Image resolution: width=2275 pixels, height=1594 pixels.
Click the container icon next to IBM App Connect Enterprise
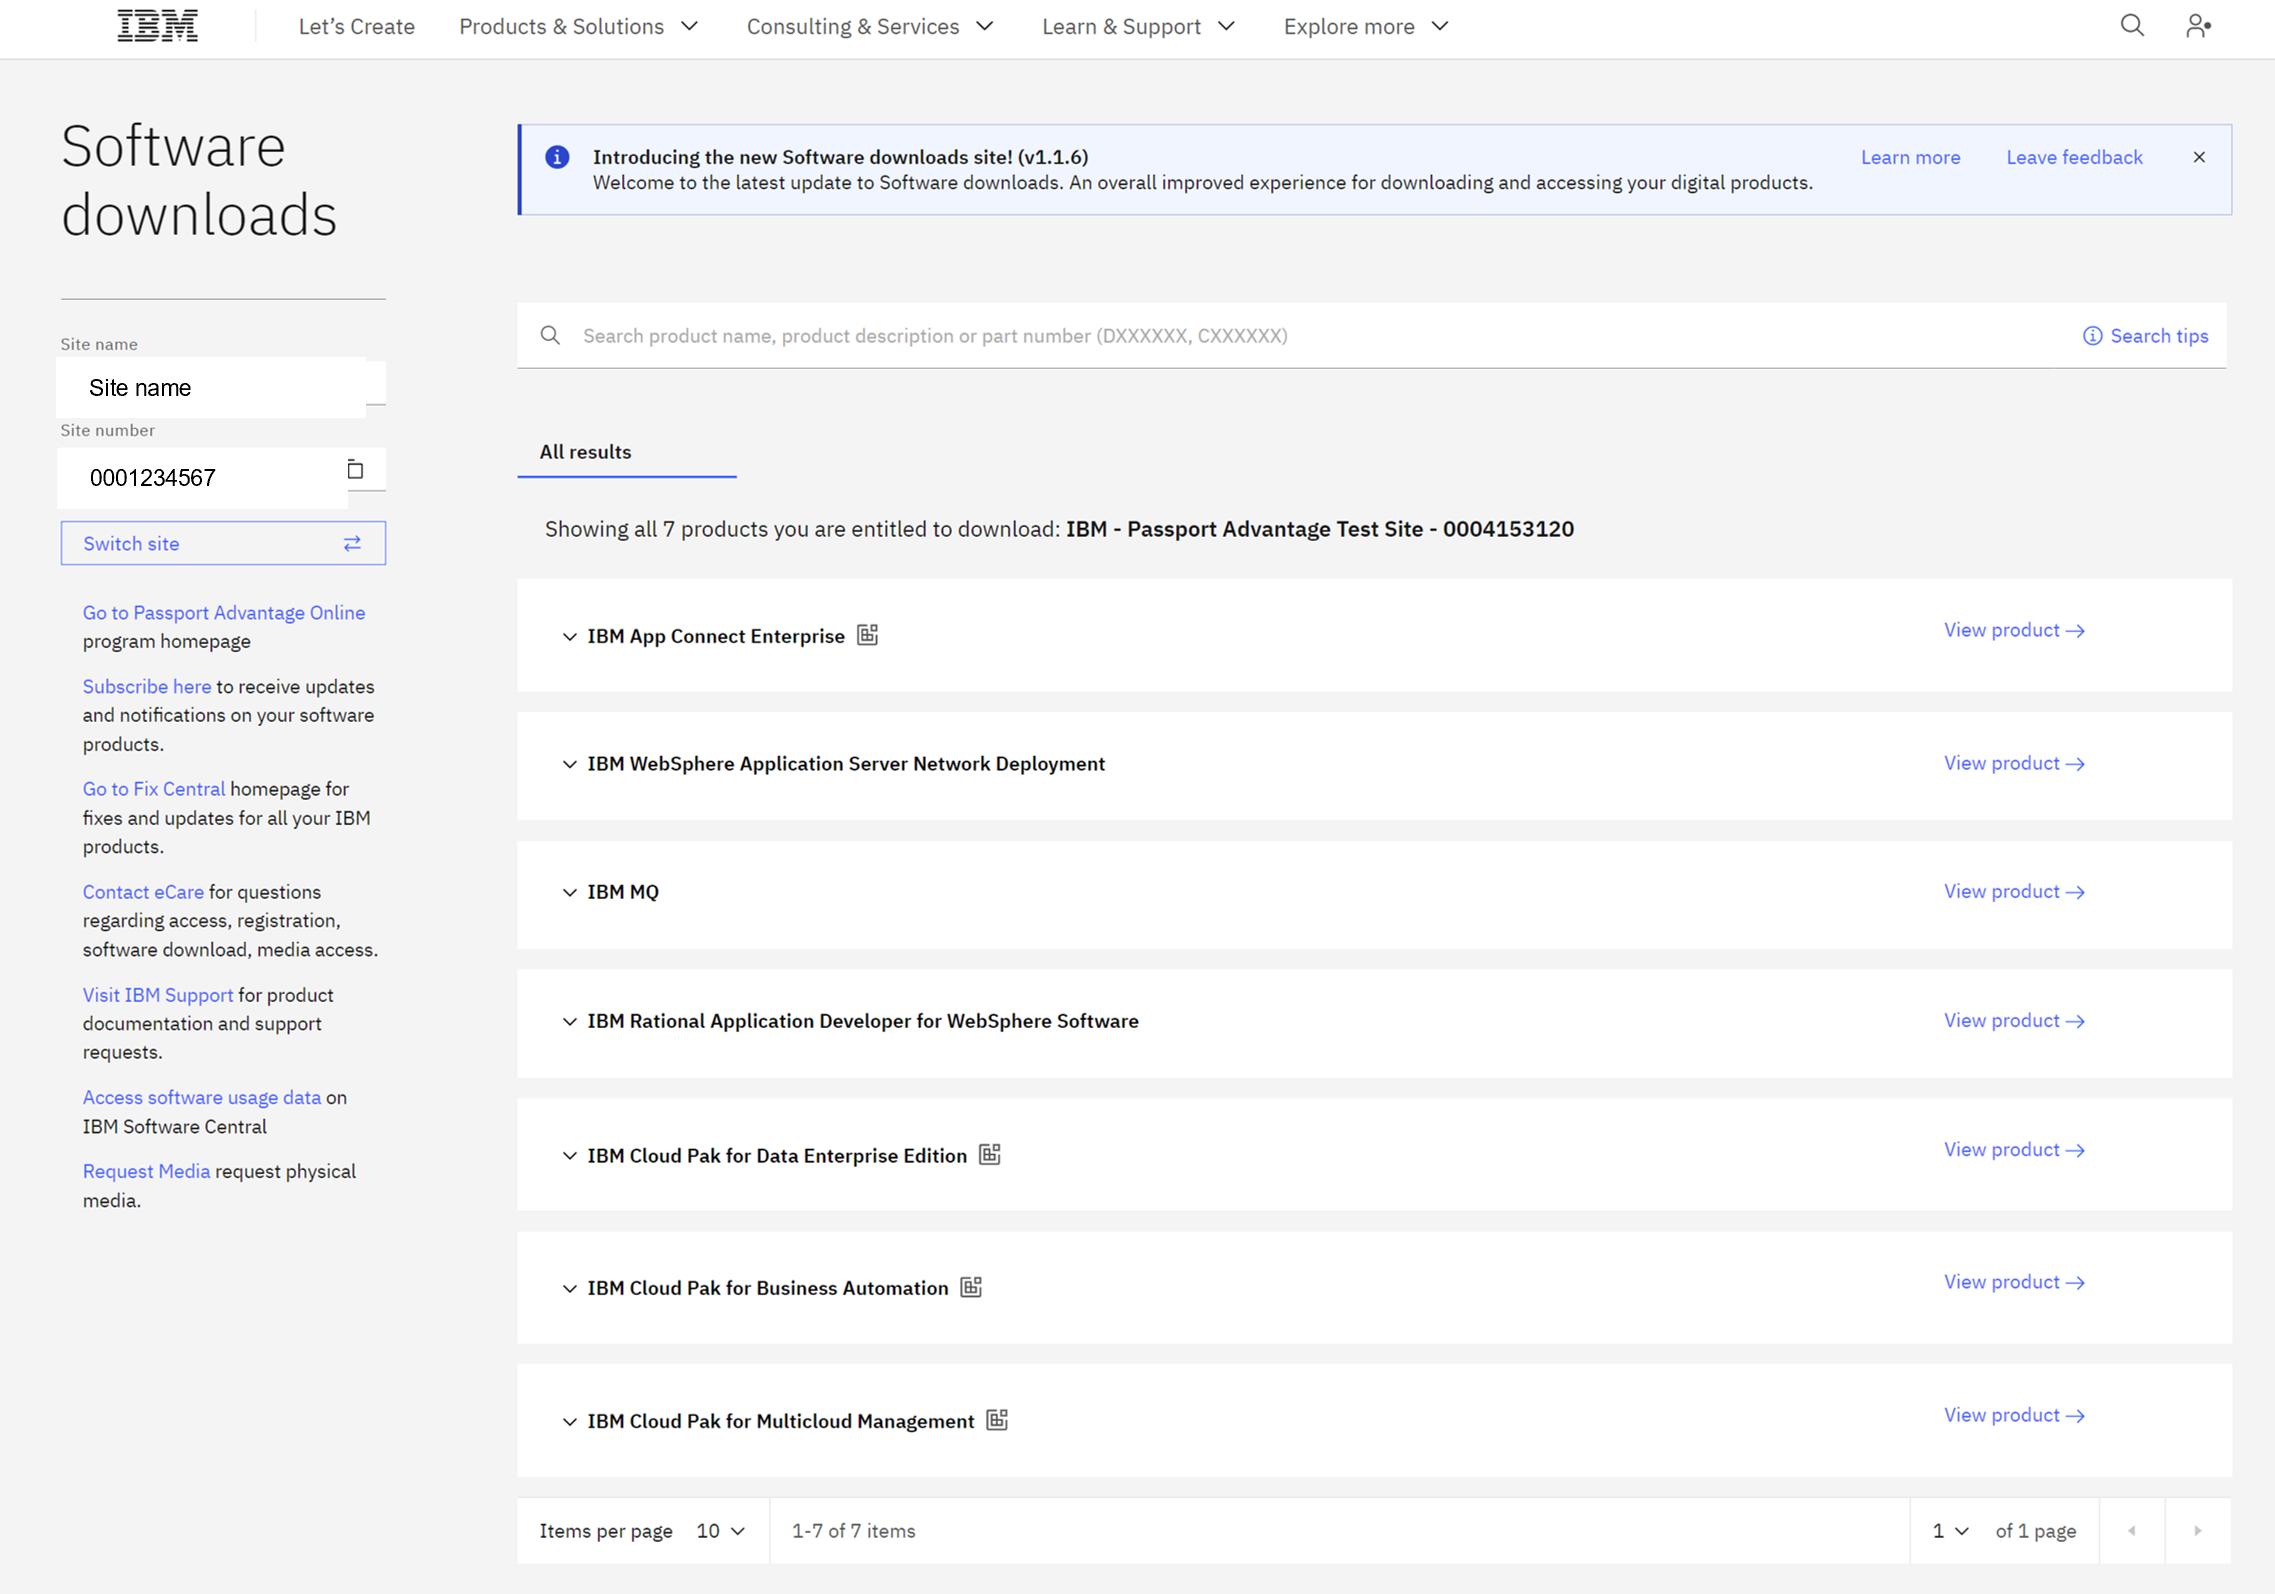click(x=867, y=635)
